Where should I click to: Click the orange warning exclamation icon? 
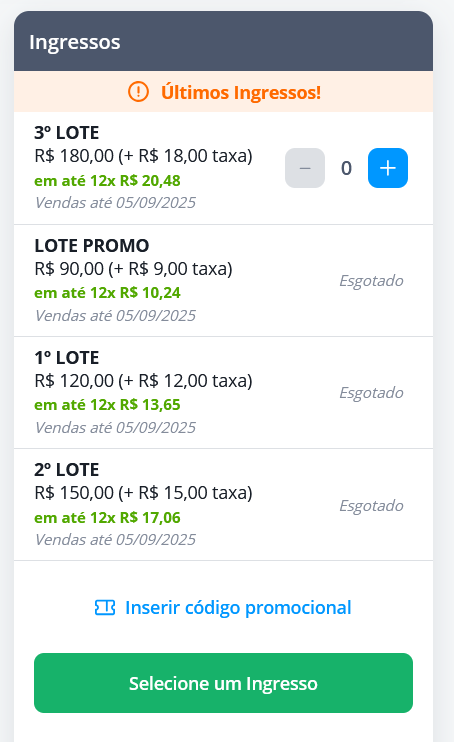pyautogui.click(x=138, y=92)
